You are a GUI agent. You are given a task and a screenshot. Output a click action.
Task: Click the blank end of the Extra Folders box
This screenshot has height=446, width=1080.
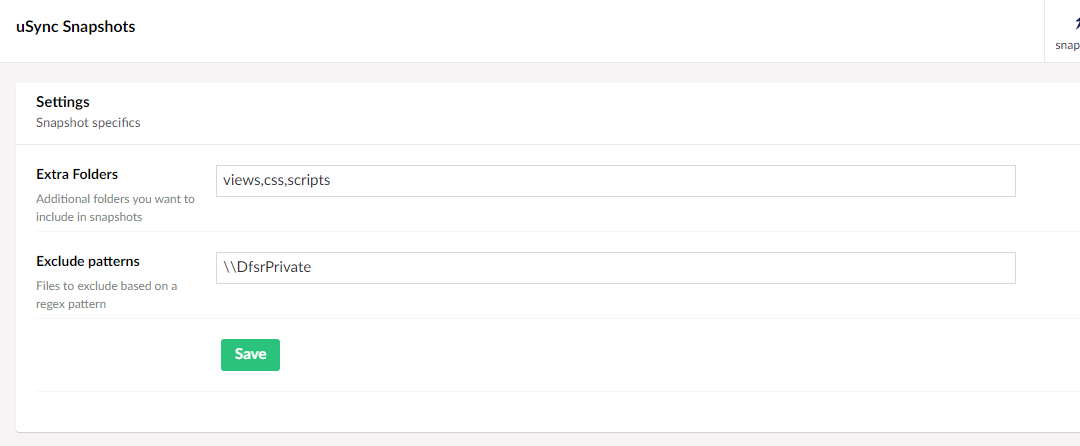pos(672,180)
